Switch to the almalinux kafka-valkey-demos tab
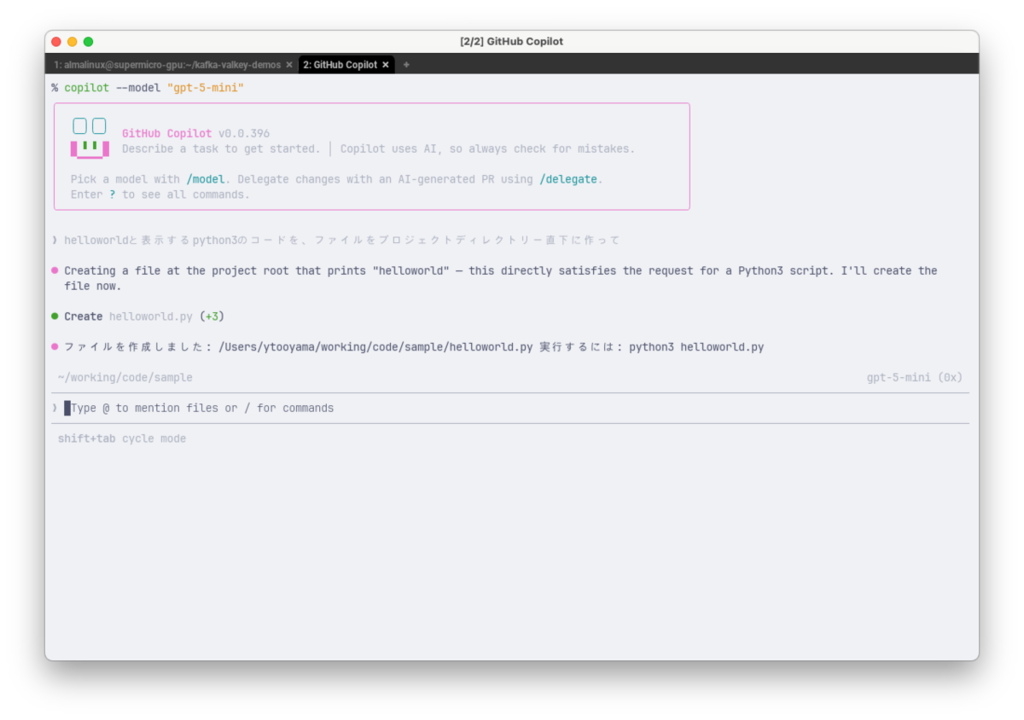The height and width of the screenshot is (720, 1024). coord(167,65)
